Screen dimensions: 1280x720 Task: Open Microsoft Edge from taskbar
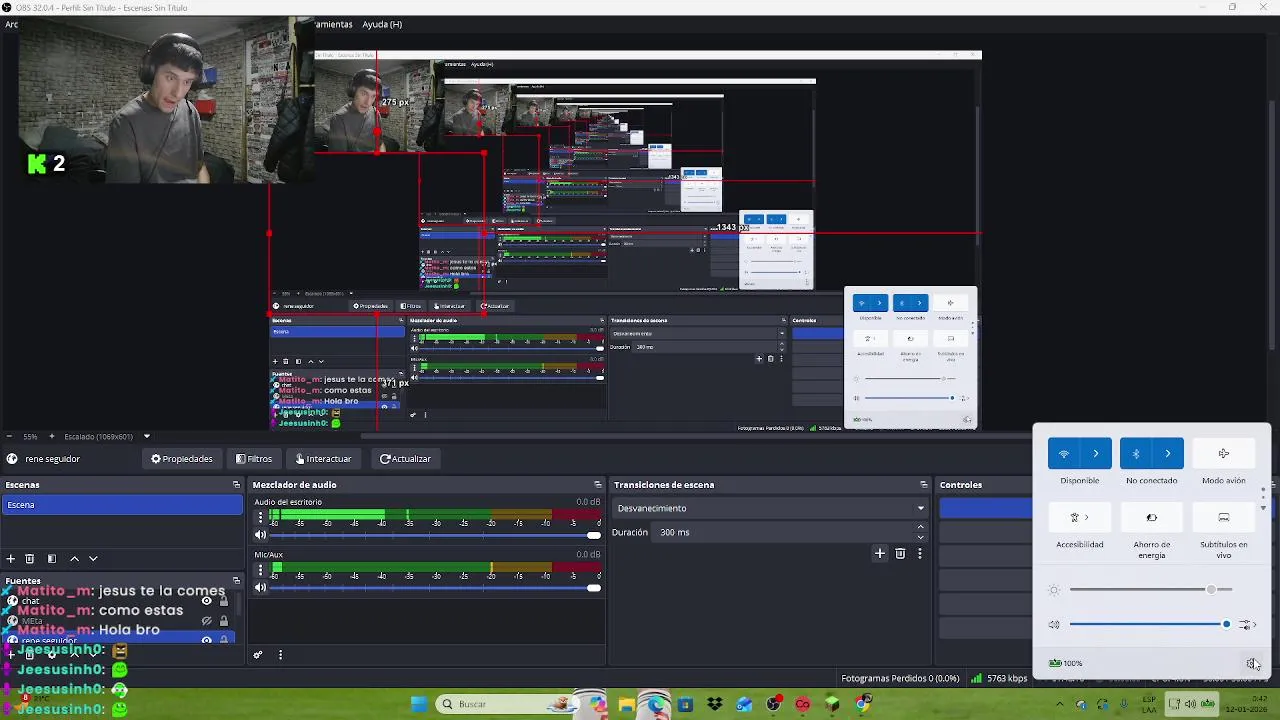(655, 704)
